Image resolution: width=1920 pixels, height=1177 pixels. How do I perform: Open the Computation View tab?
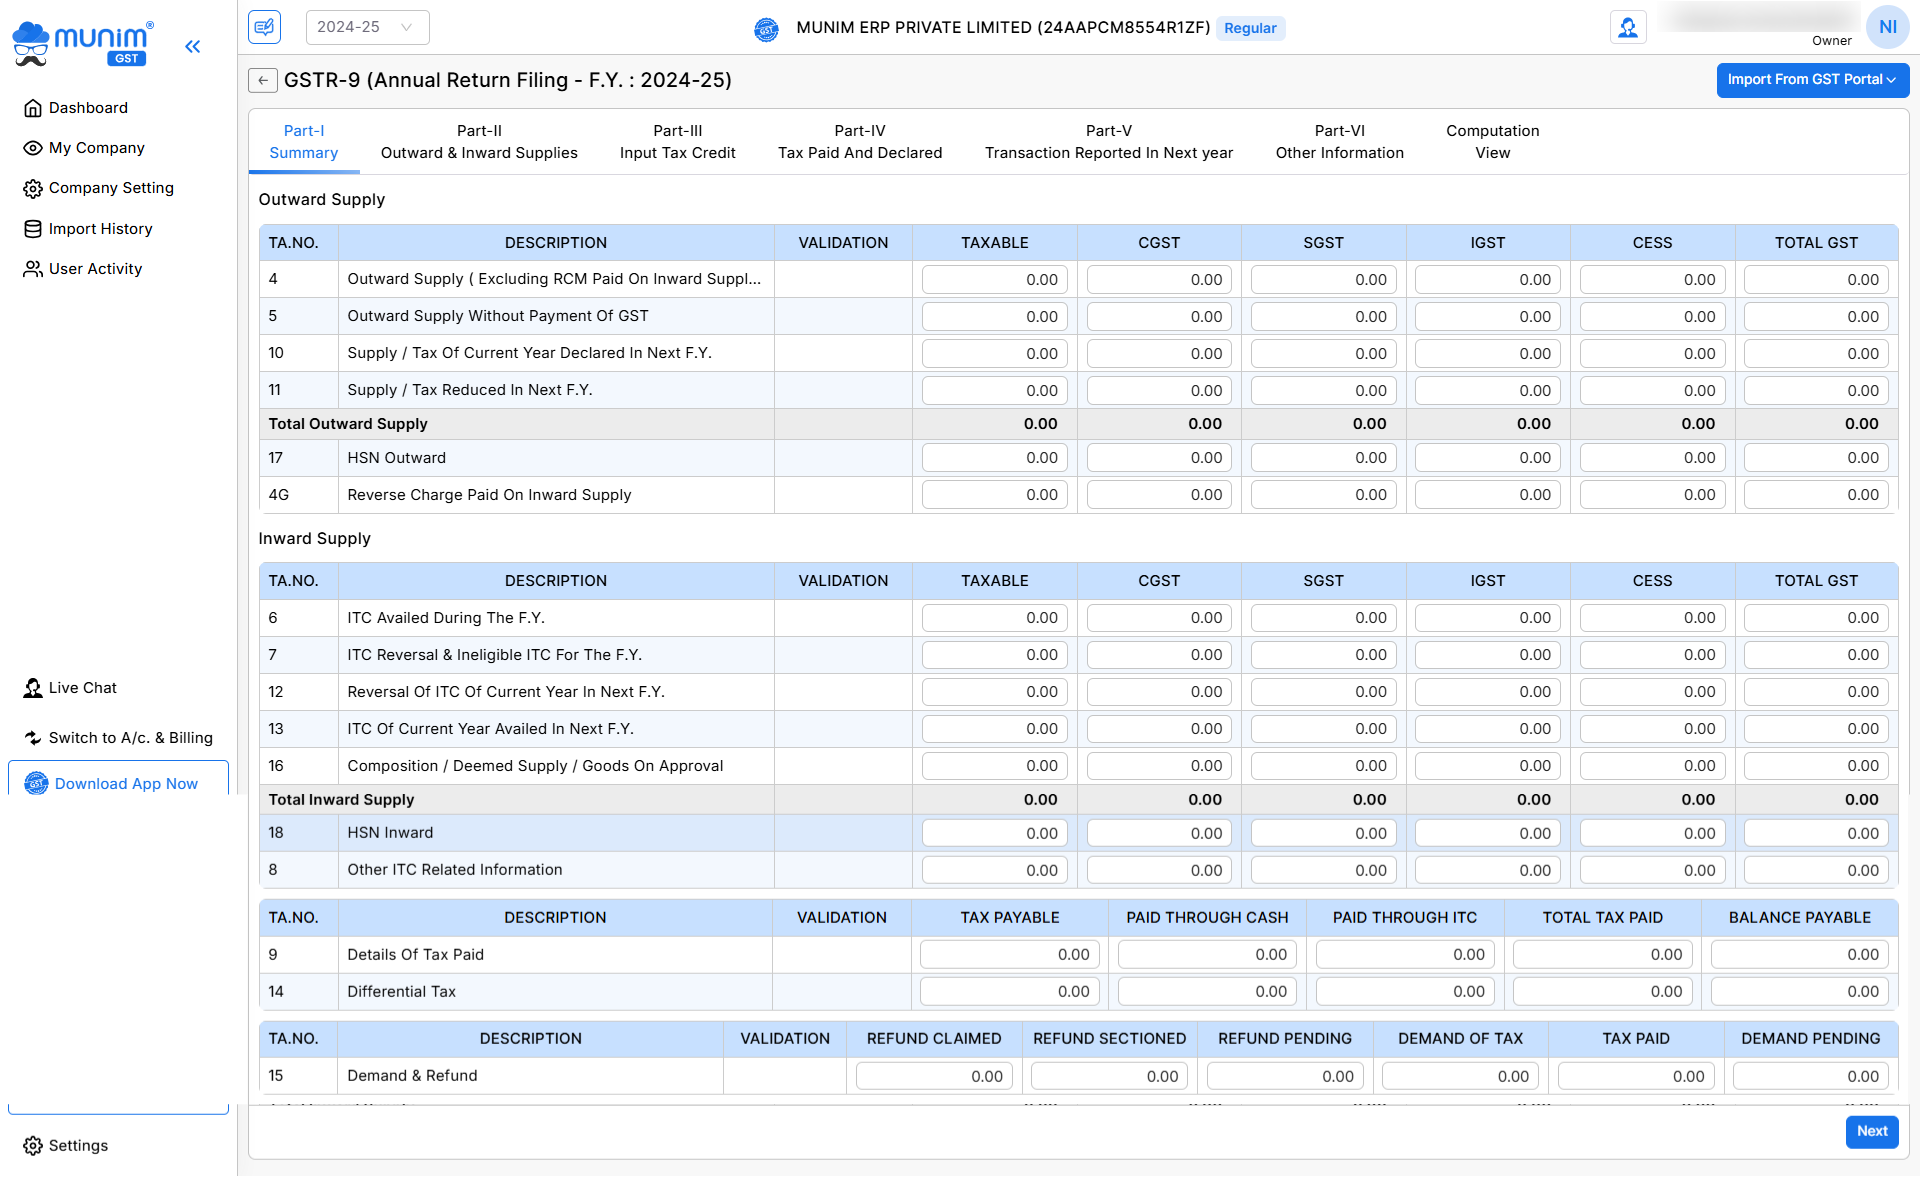(1492, 142)
